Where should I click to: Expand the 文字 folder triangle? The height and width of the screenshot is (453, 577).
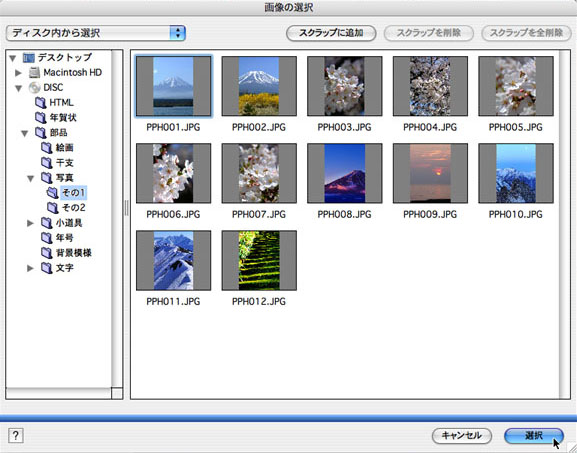30,268
